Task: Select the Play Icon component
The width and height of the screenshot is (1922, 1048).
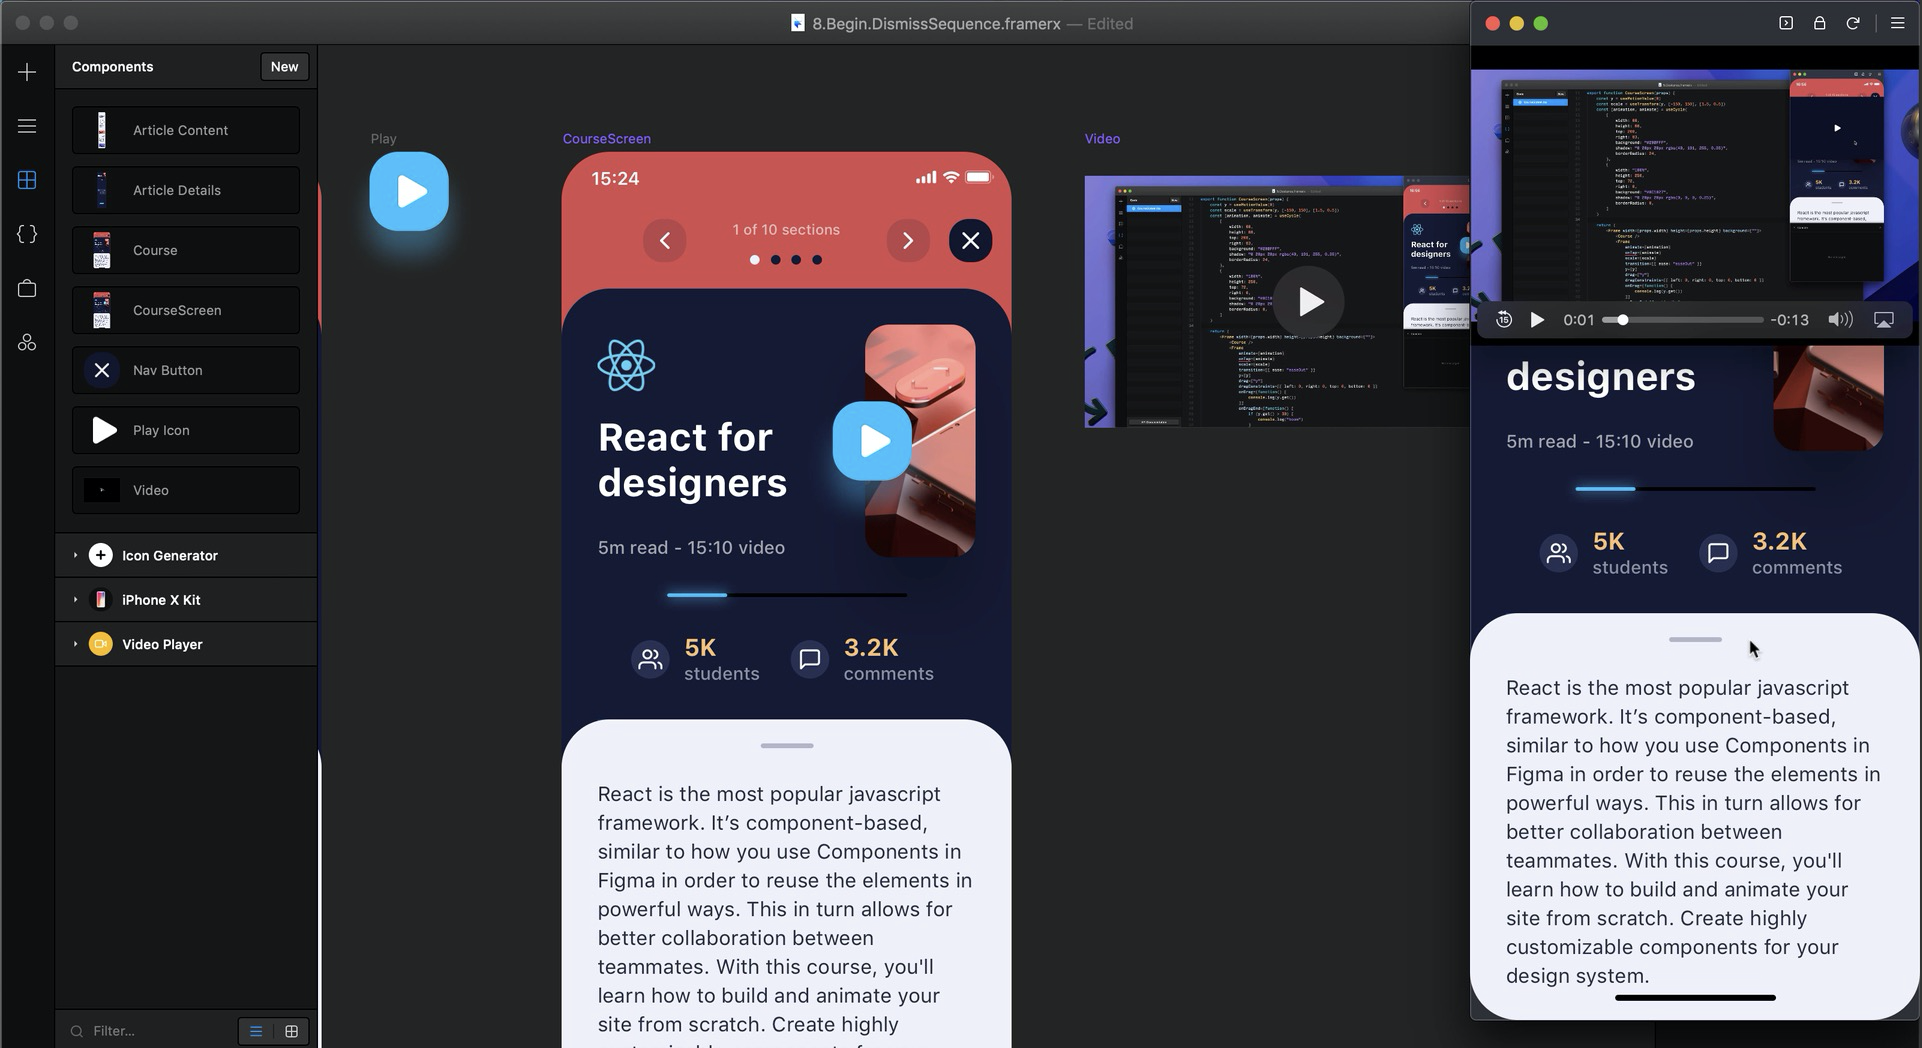Action: point(186,430)
